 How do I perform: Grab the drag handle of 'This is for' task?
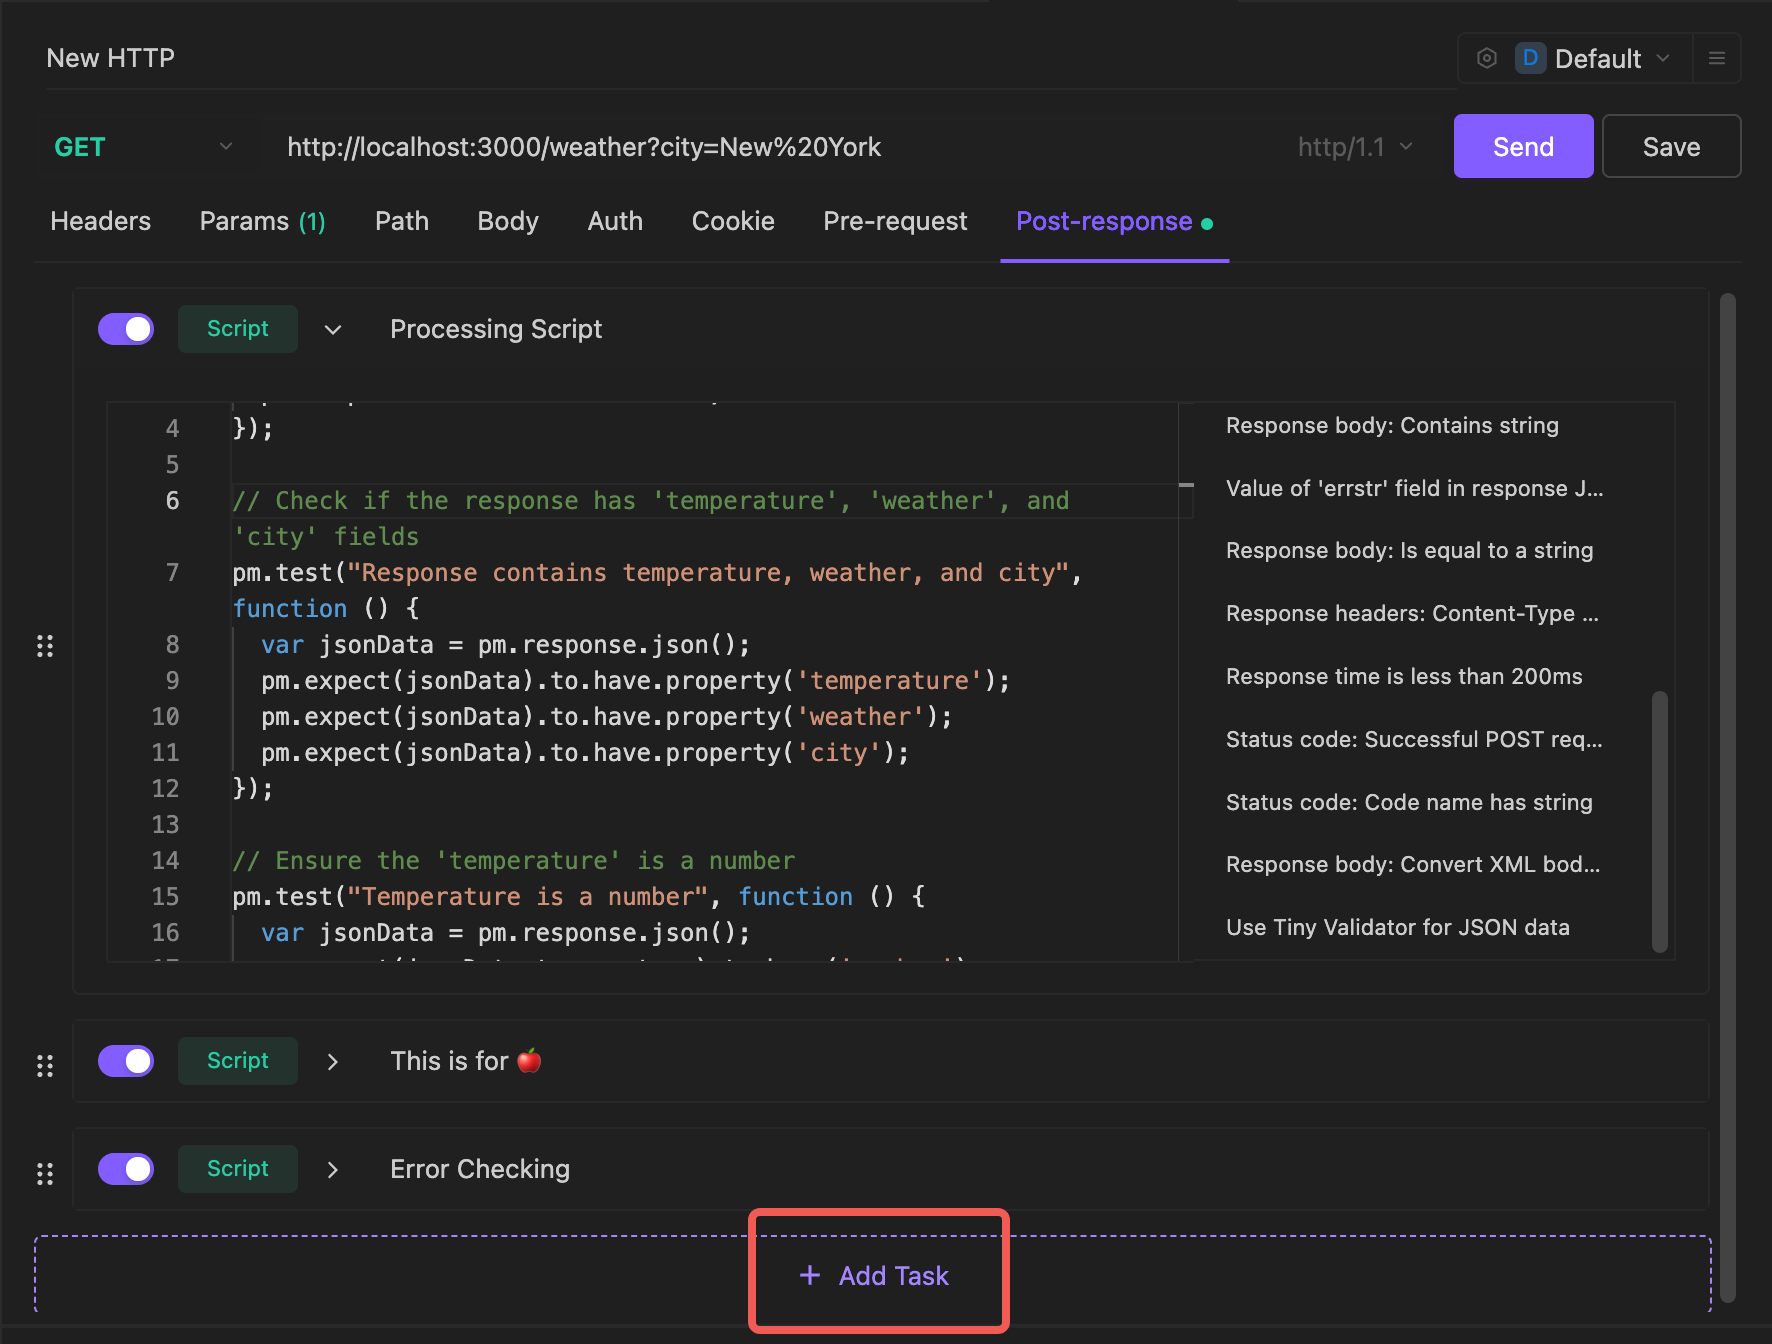pyautogui.click(x=45, y=1066)
